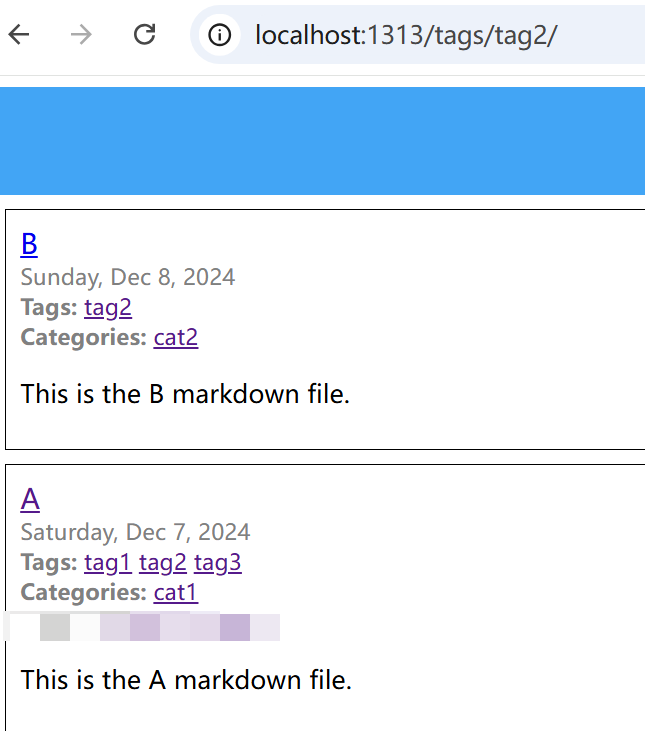The image size is (645, 731).
Task: Click the blue header banner
Action: pyautogui.click(x=322, y=141)
